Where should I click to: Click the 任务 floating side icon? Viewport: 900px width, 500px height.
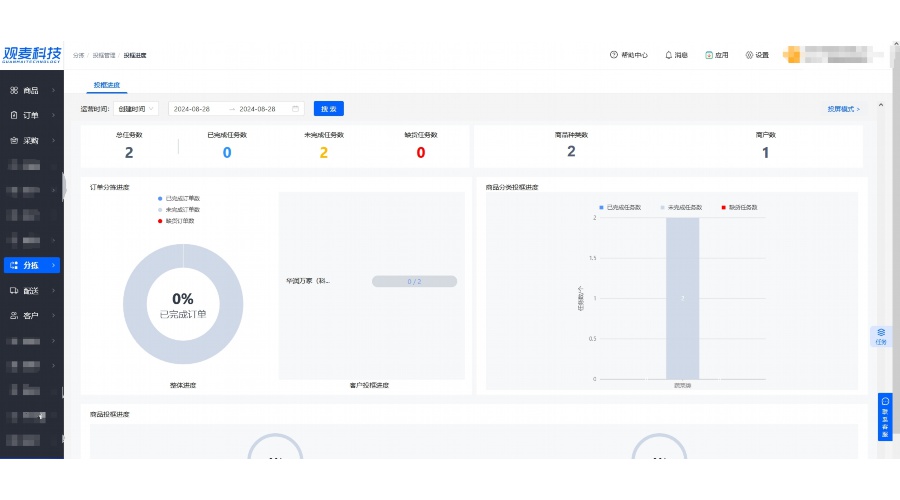881,335
